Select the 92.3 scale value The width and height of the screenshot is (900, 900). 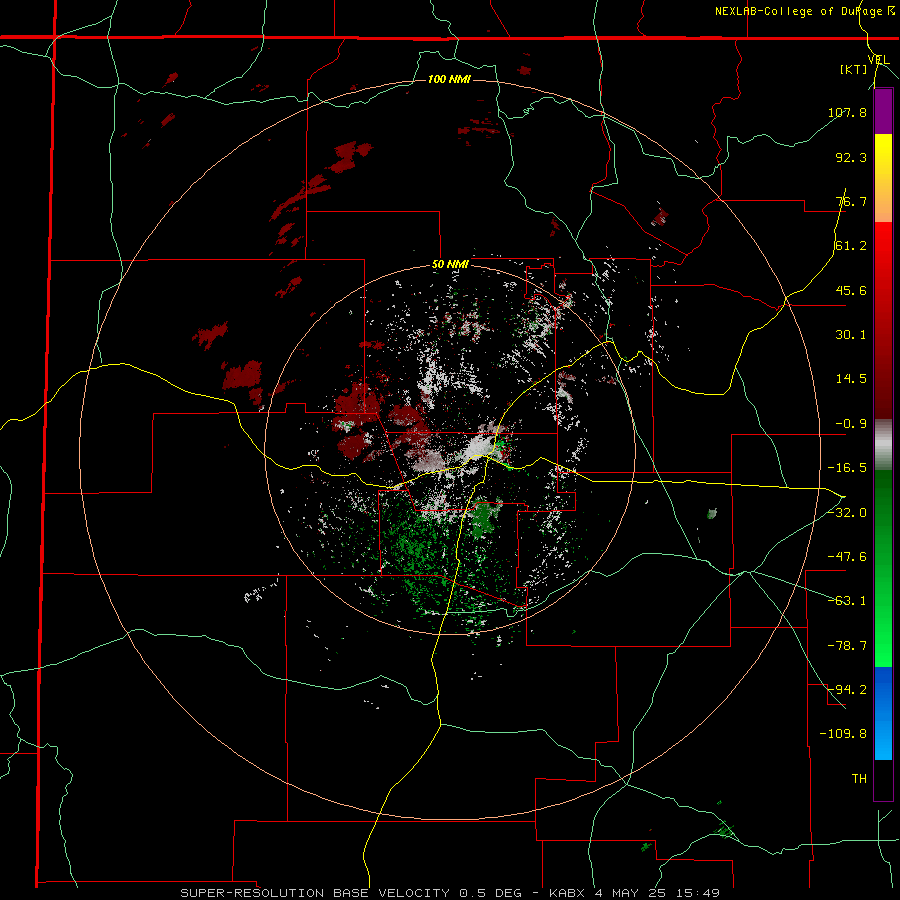(851, 157)
